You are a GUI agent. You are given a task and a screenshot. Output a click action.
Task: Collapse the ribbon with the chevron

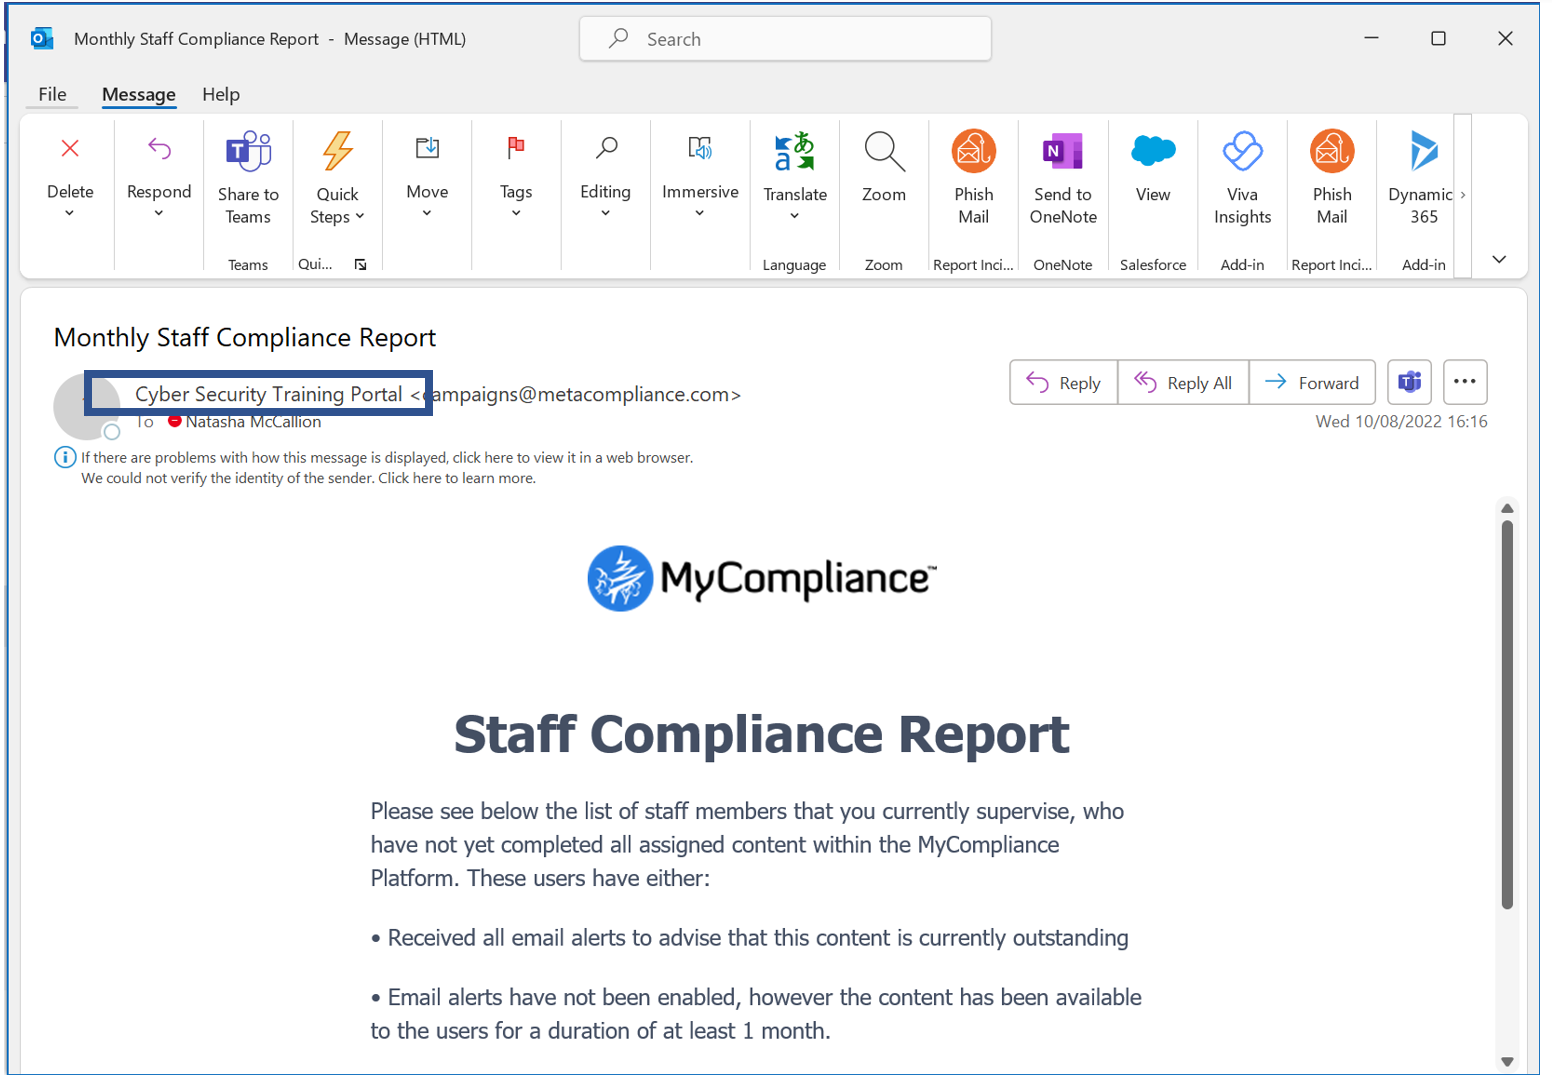[1499, 259]
